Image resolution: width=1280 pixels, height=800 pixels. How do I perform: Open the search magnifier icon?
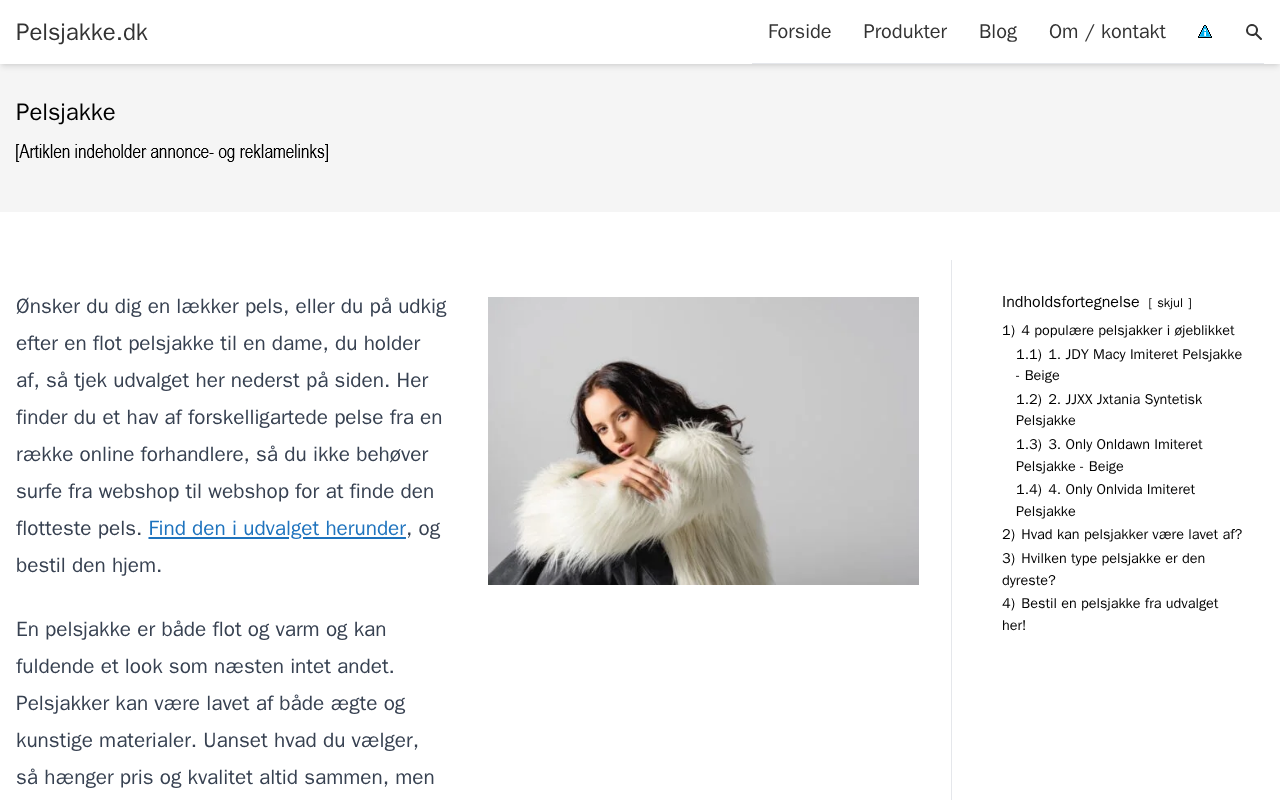pos(1254,32)
